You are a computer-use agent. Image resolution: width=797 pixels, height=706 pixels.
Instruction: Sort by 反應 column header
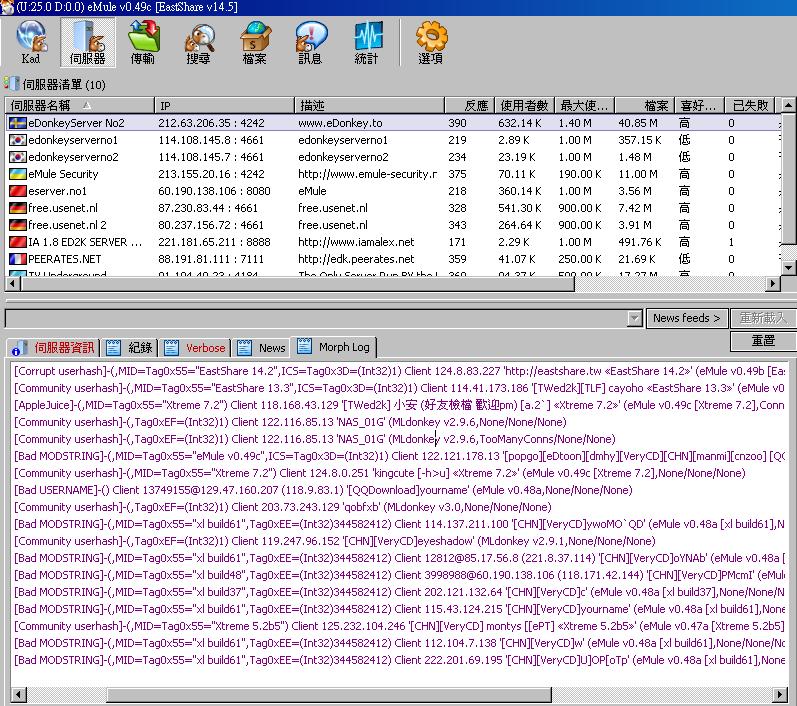[x=469, y=106]
